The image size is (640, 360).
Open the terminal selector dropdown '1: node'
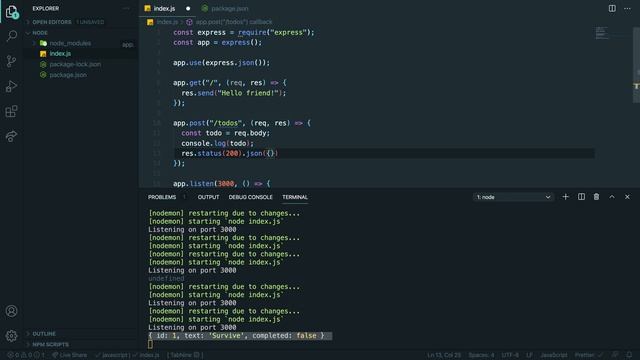(513, 197)
